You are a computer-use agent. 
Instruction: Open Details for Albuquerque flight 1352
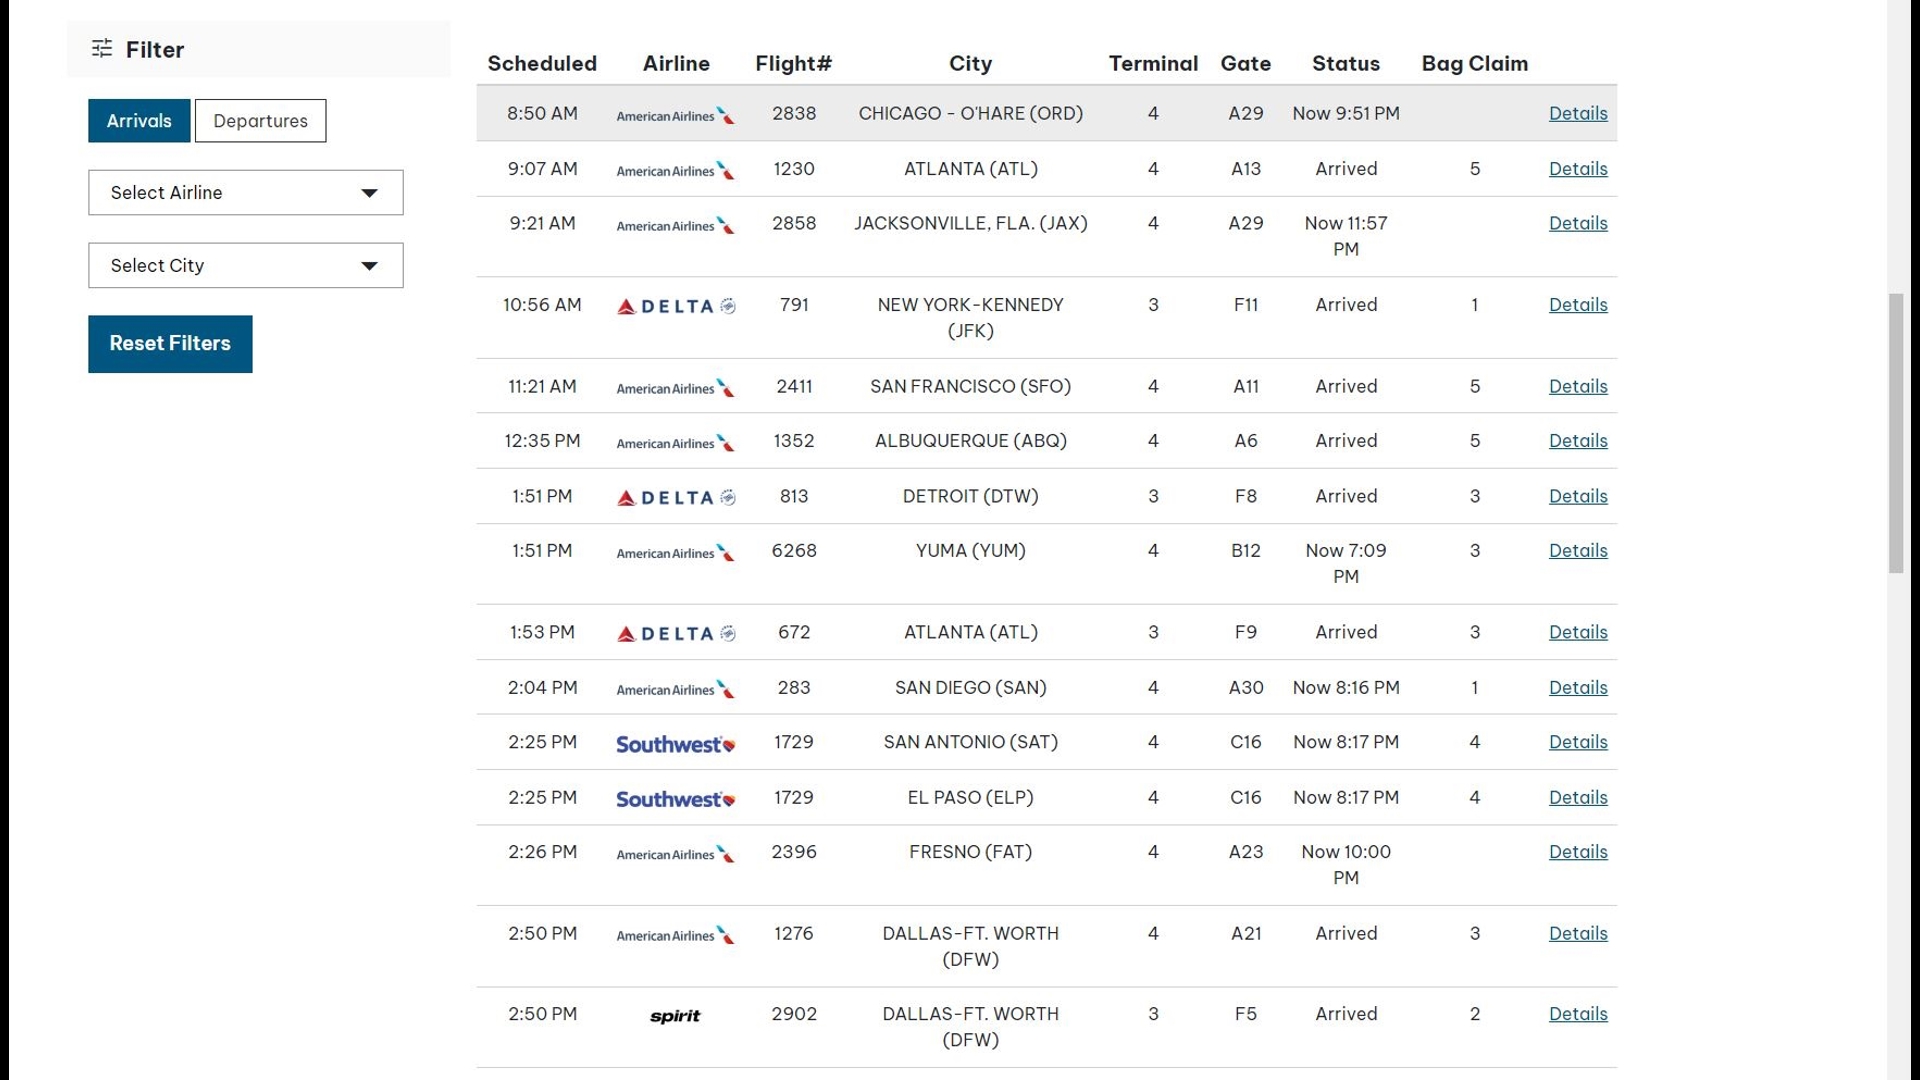[1578, 441]
